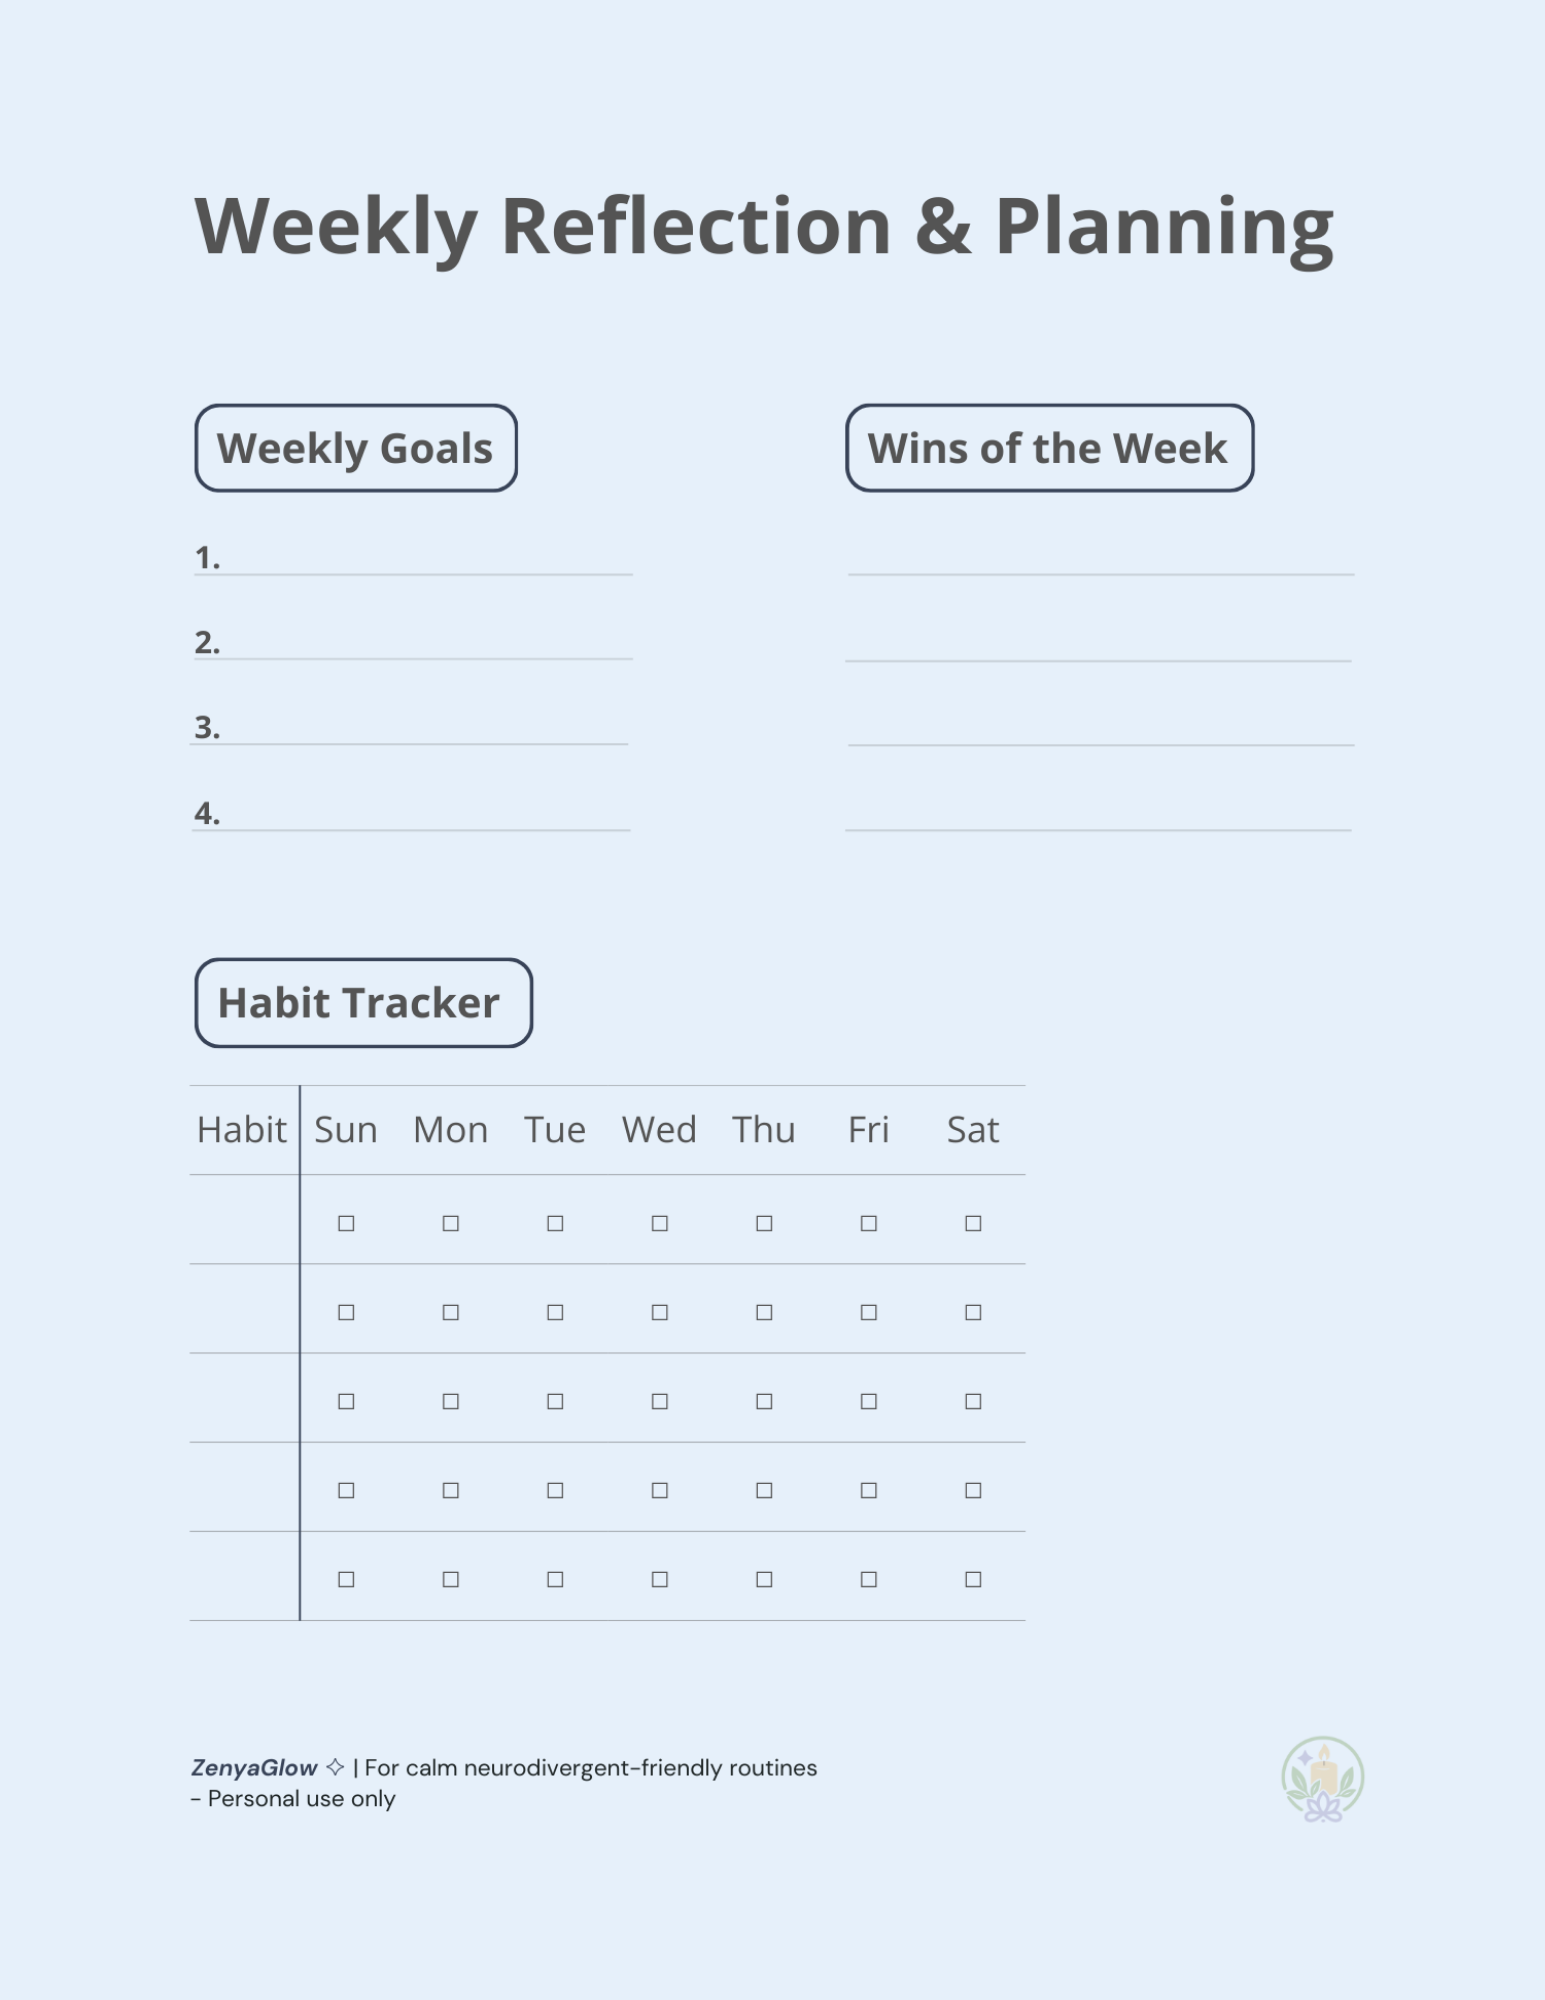Screen dimensions: 1545x2000
Task: Click the first empty habit name cell
Action: (244, 1219)
